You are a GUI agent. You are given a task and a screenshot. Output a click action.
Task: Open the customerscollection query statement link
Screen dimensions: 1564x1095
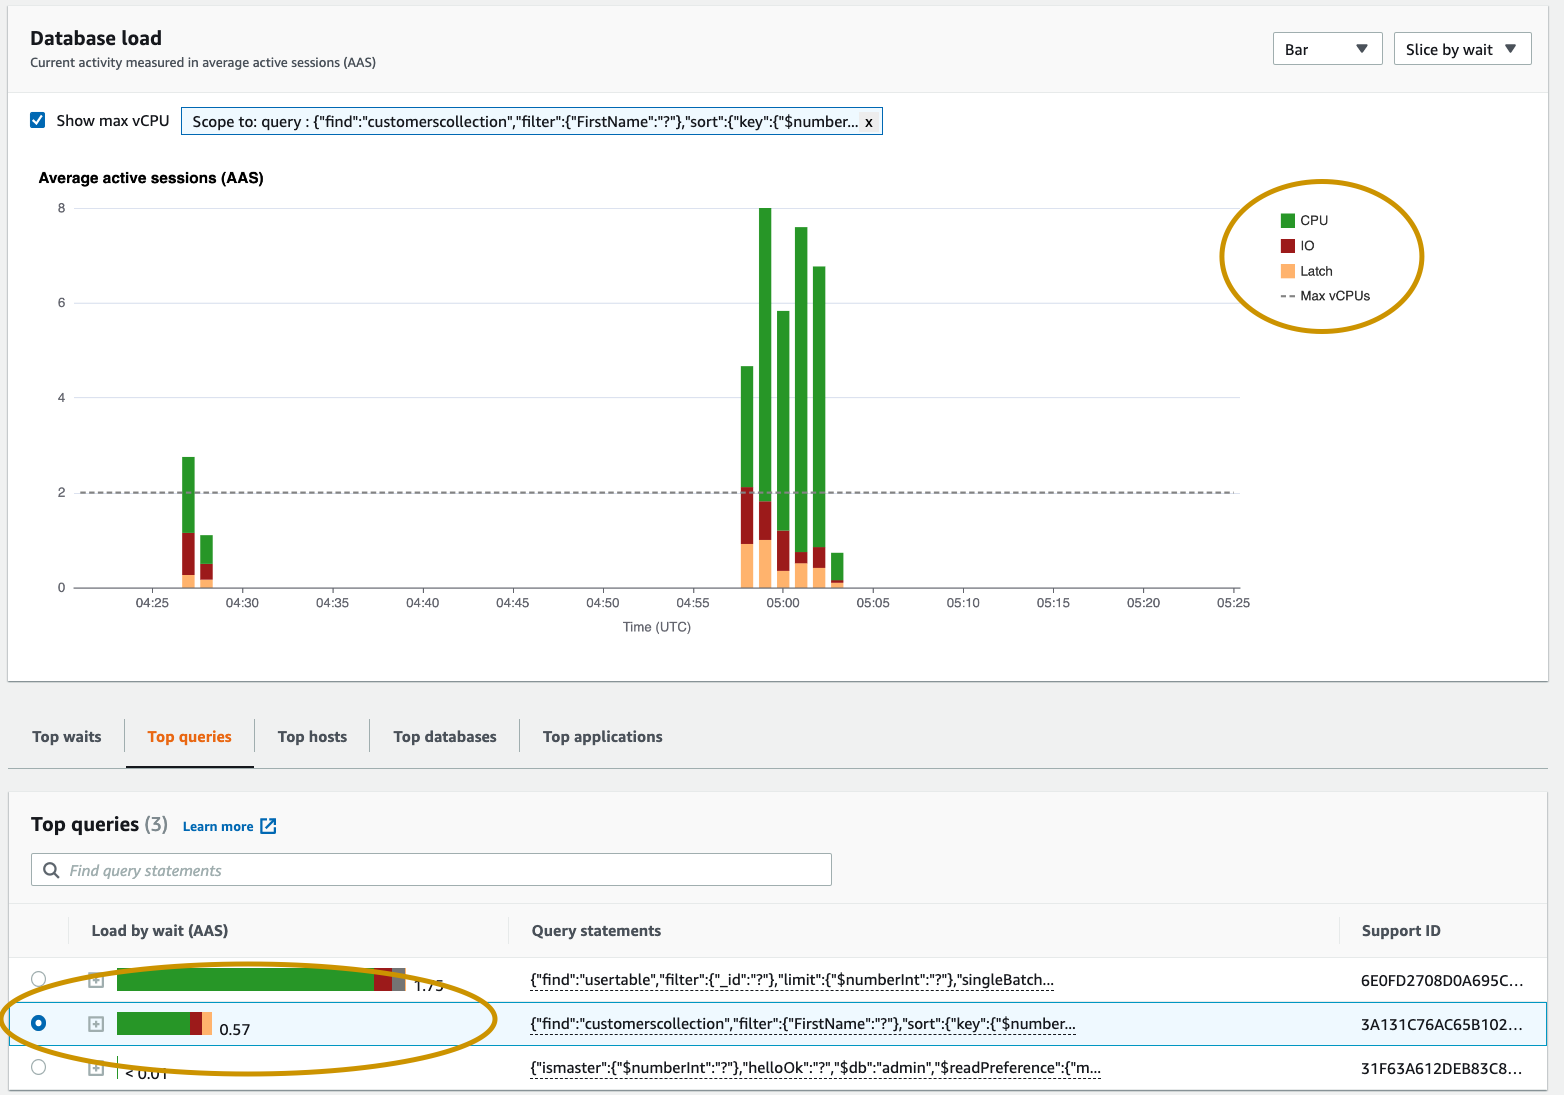point(800,1023)
